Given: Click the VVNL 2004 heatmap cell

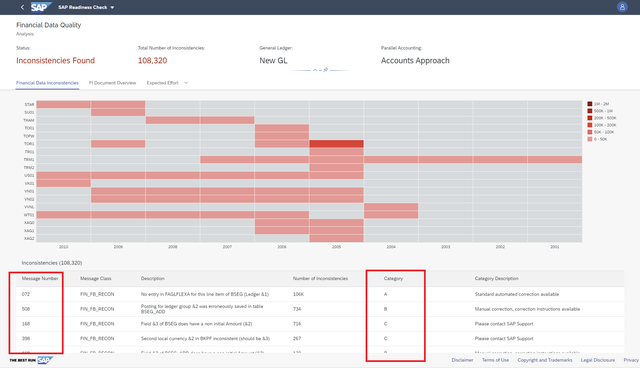Looking at the screenshot, I should tap(391, 207).
